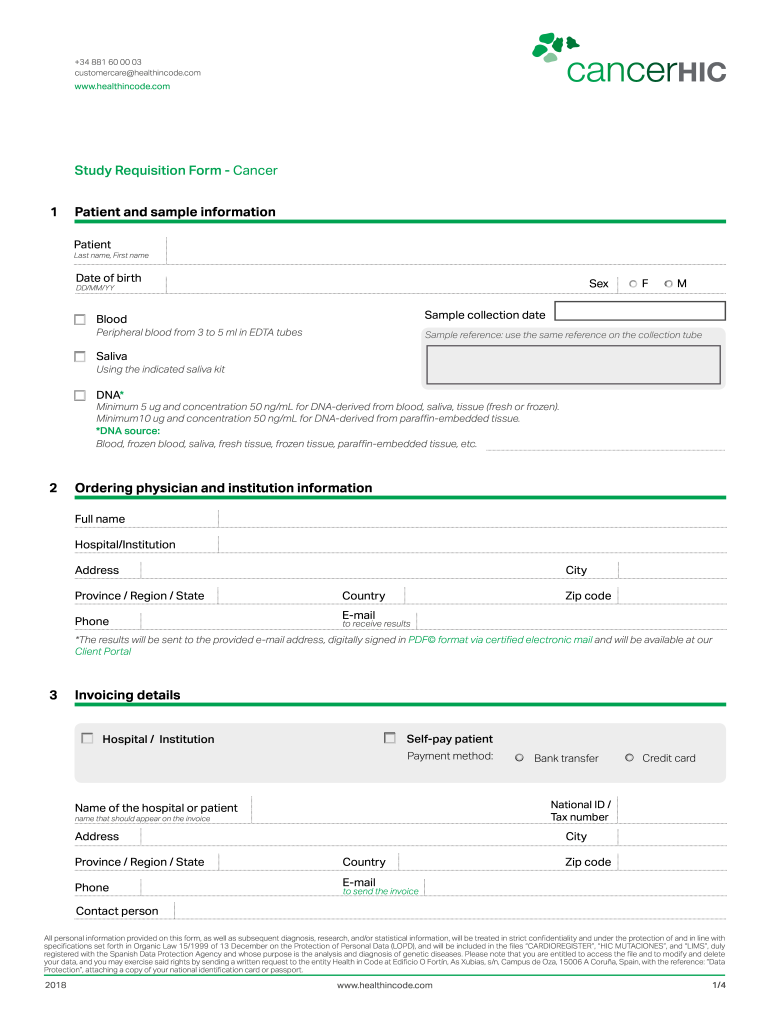This screenshot has height=1024, width=770.
Task: Click the patient Last name, First name field
Action: [x=440, y=248]
